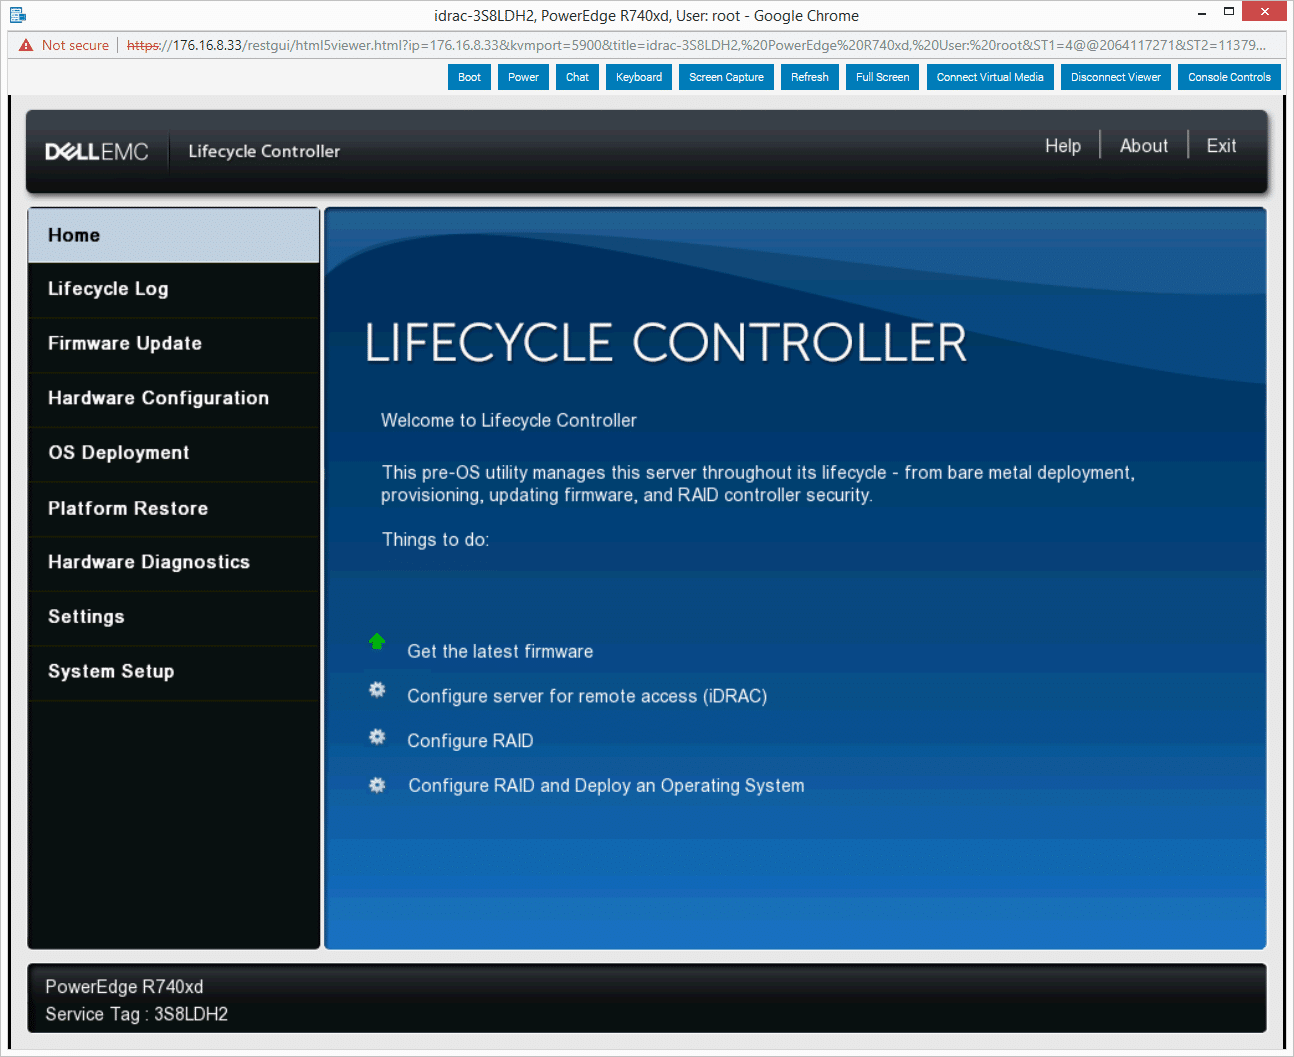Click gear icon beside Configure RAID and Deploy
1294x1057 pixels.
click(x=377, y=785)
